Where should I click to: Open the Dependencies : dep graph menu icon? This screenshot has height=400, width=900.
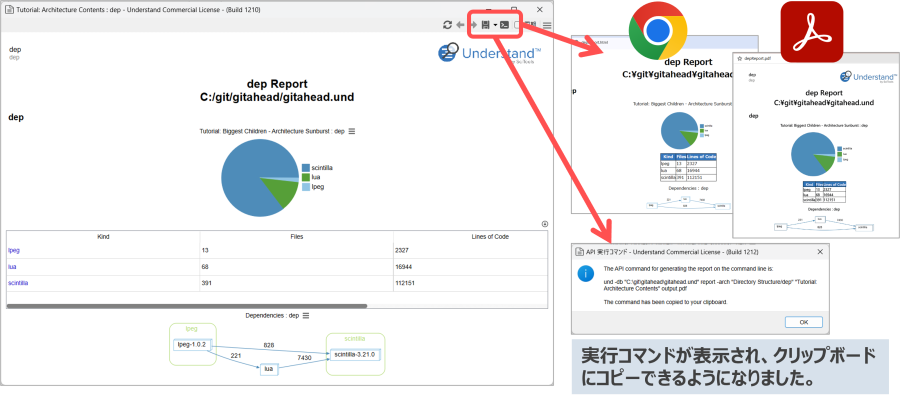pyautogui.click(x=306, y=316)
